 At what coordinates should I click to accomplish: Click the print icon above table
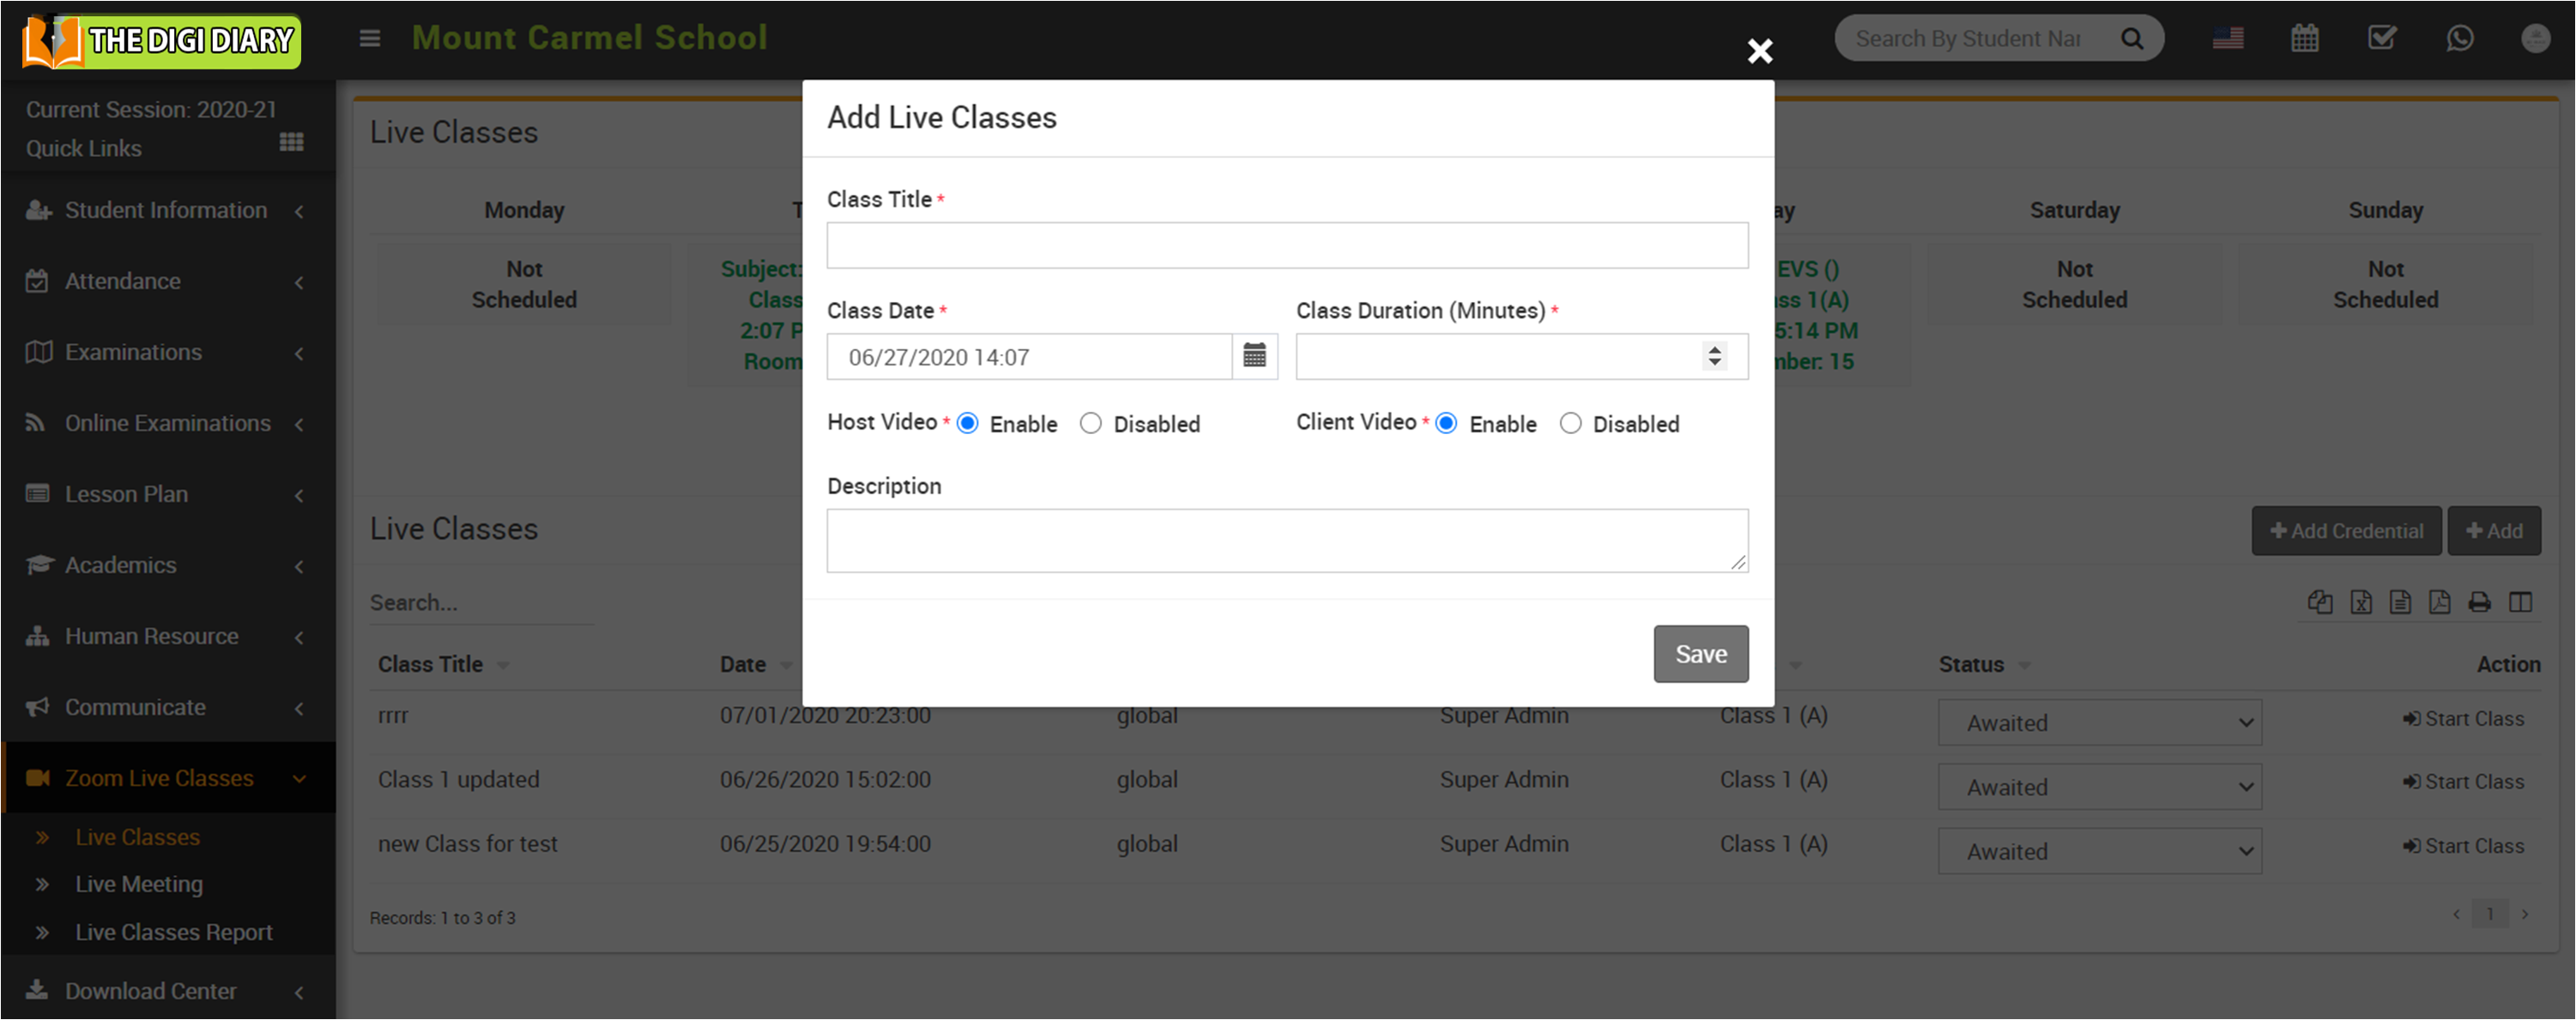(2479, 602)
